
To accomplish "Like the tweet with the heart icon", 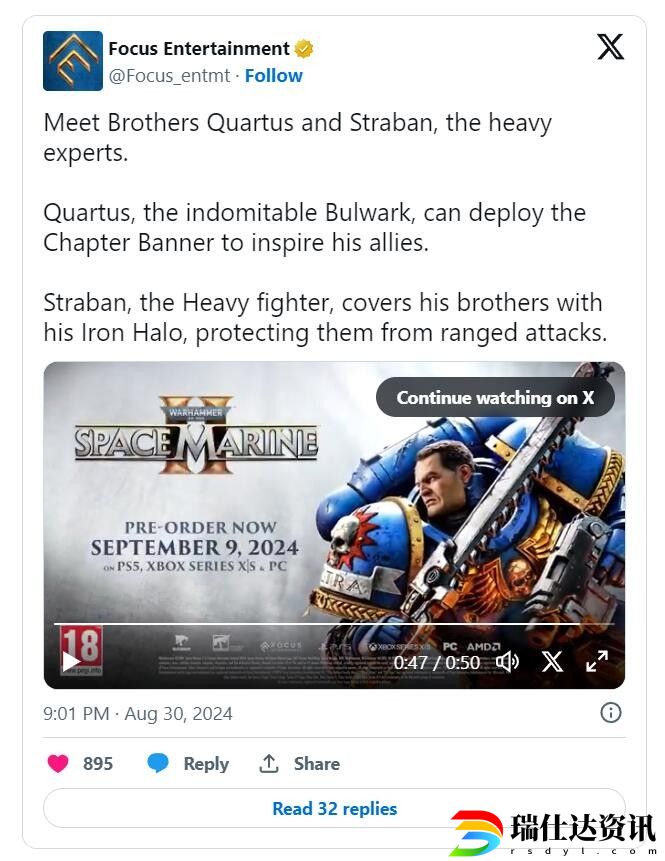I will click(58, 763).
